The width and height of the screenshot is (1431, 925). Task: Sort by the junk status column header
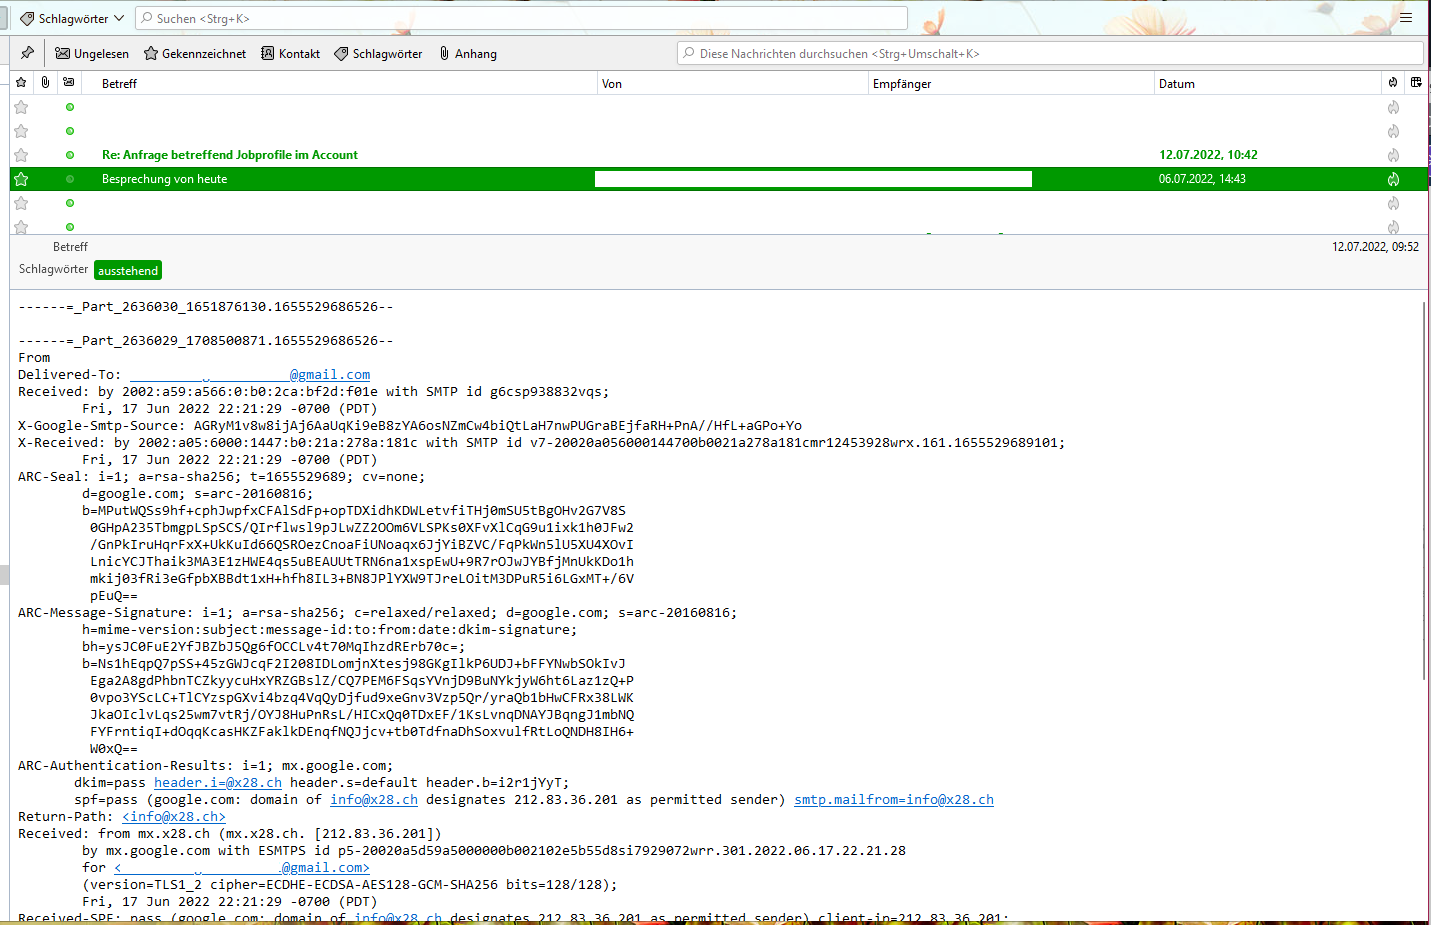click(x=1393, y=83)
